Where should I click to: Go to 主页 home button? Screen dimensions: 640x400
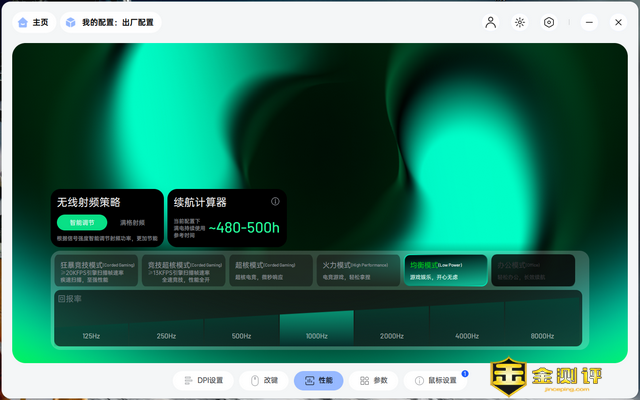[33, 22]
